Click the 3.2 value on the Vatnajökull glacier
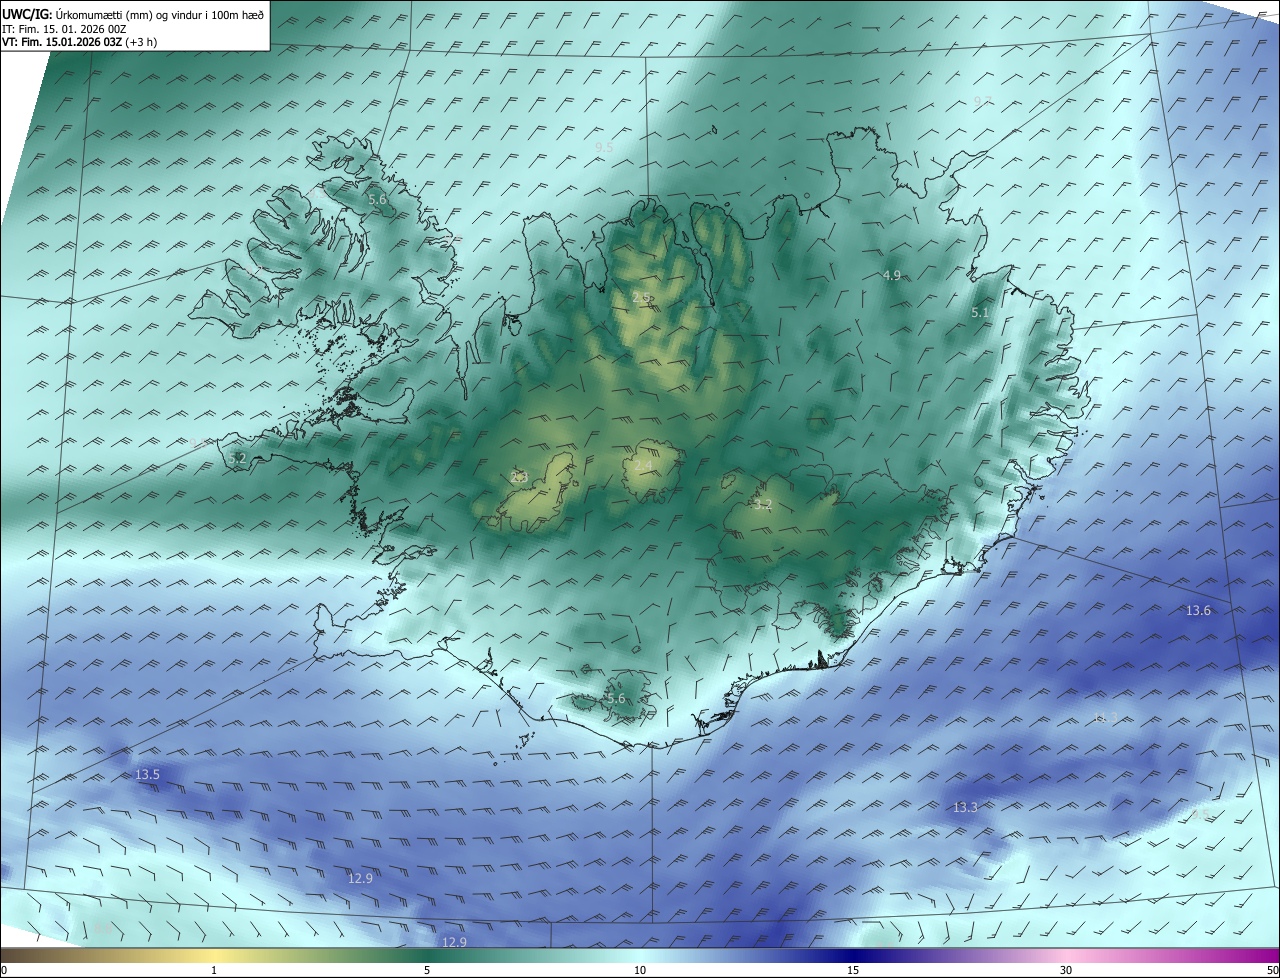Viewport: 1280px width, 978px height. pyautogui.click(x=763, y=505)
